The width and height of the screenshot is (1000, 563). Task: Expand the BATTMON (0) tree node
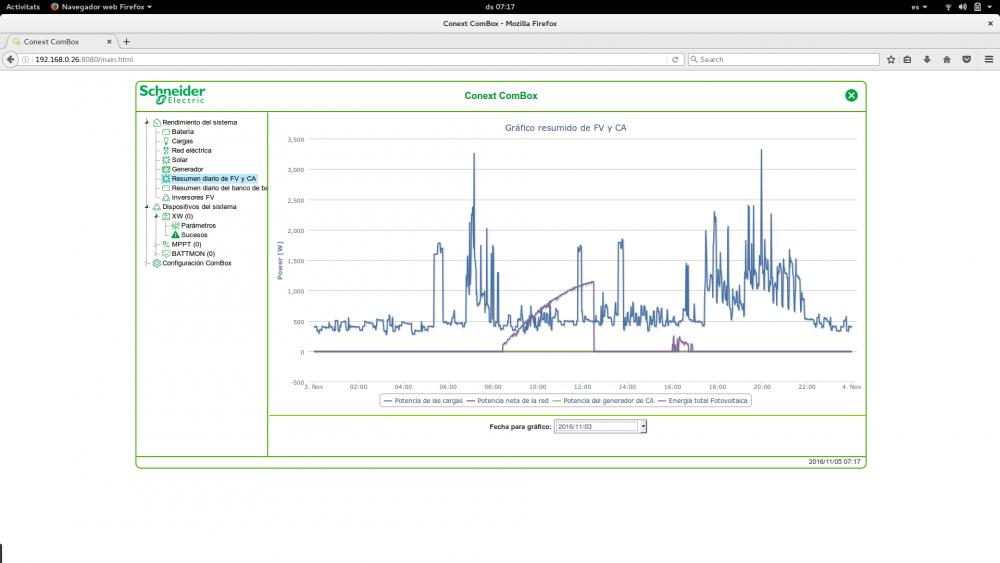tap(156, 254)
